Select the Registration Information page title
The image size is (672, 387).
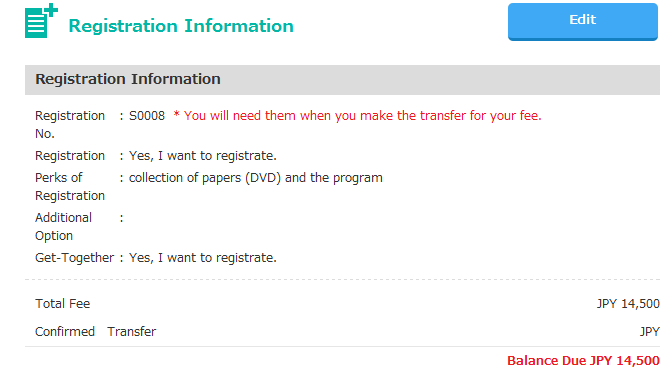pyautogui.click(x=181, y=26)
